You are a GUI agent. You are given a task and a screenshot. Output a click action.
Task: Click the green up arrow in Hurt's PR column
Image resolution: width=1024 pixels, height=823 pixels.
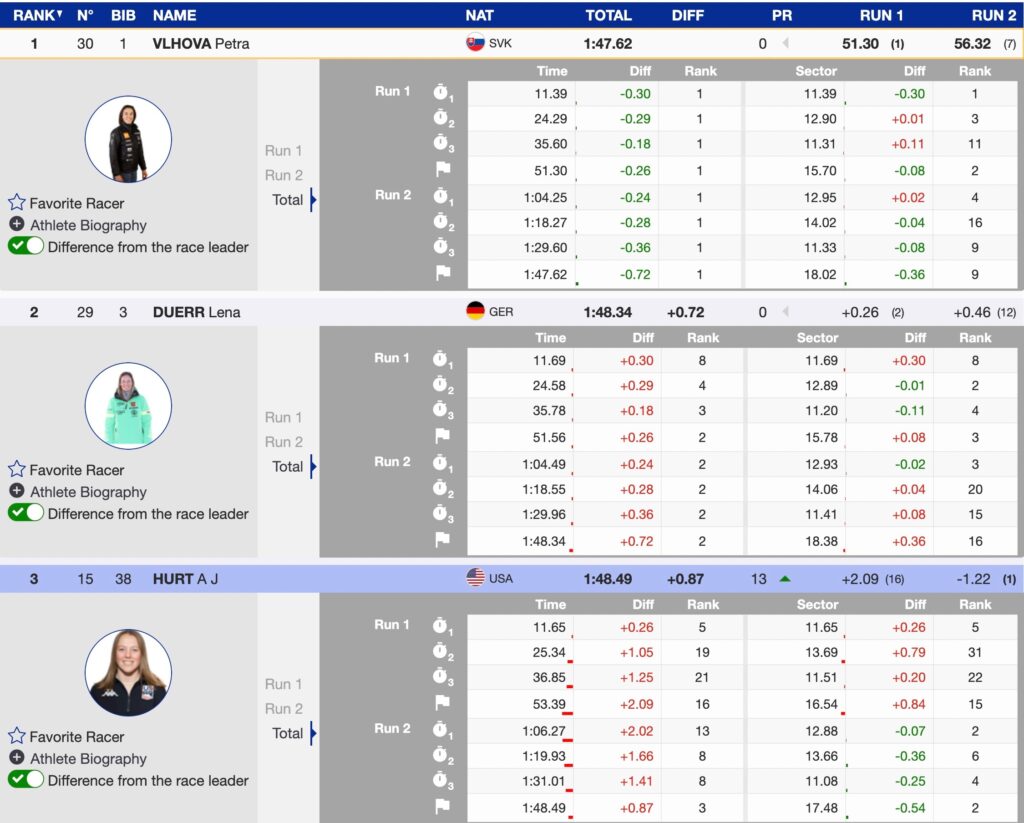pos(785,578)
